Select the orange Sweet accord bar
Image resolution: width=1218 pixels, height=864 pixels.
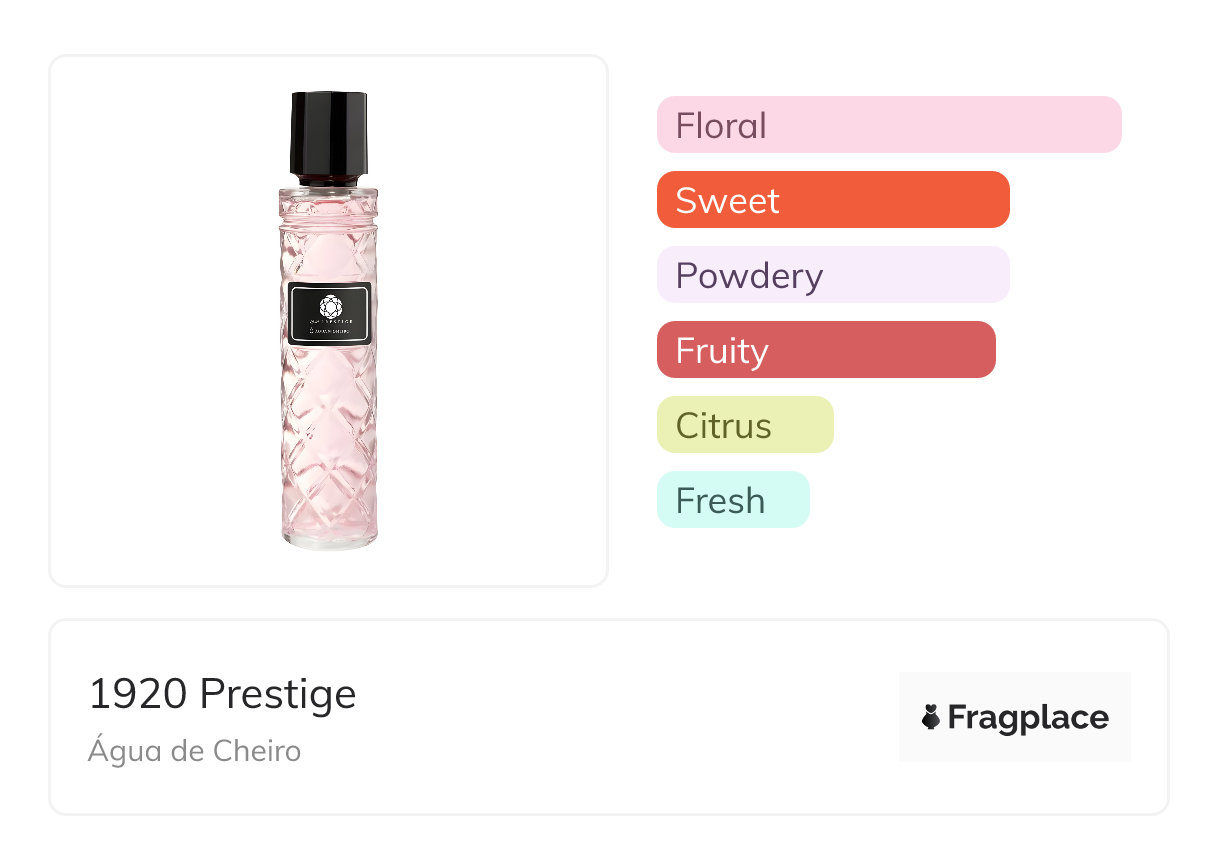pos(833,200)
